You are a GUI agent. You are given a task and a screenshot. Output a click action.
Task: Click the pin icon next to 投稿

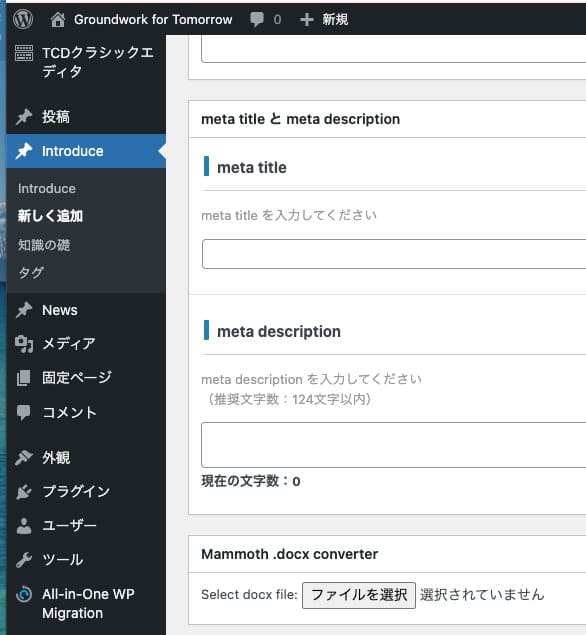[x=24, y=117]
